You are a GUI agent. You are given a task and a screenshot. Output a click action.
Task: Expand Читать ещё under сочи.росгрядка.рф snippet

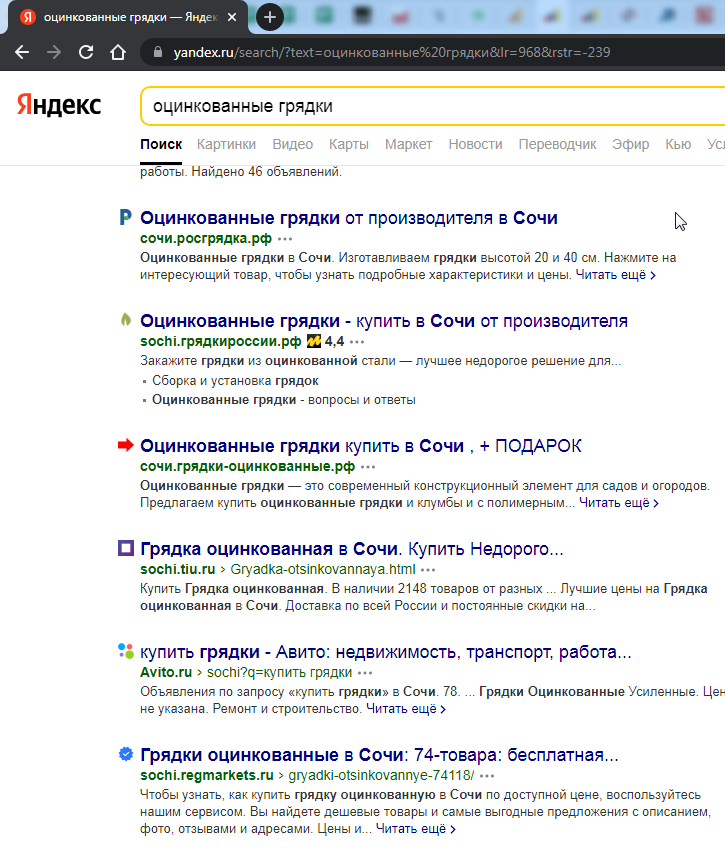point(615,275)
